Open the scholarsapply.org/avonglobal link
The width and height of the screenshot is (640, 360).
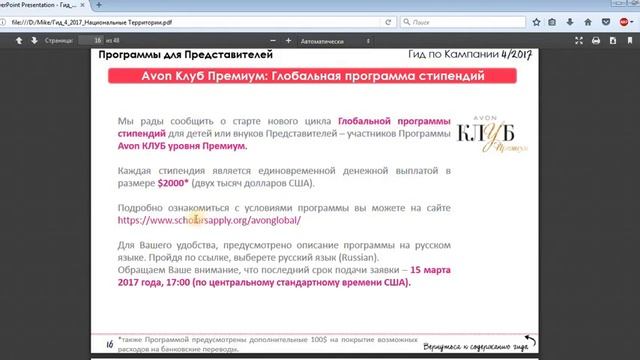pos(209,220)
